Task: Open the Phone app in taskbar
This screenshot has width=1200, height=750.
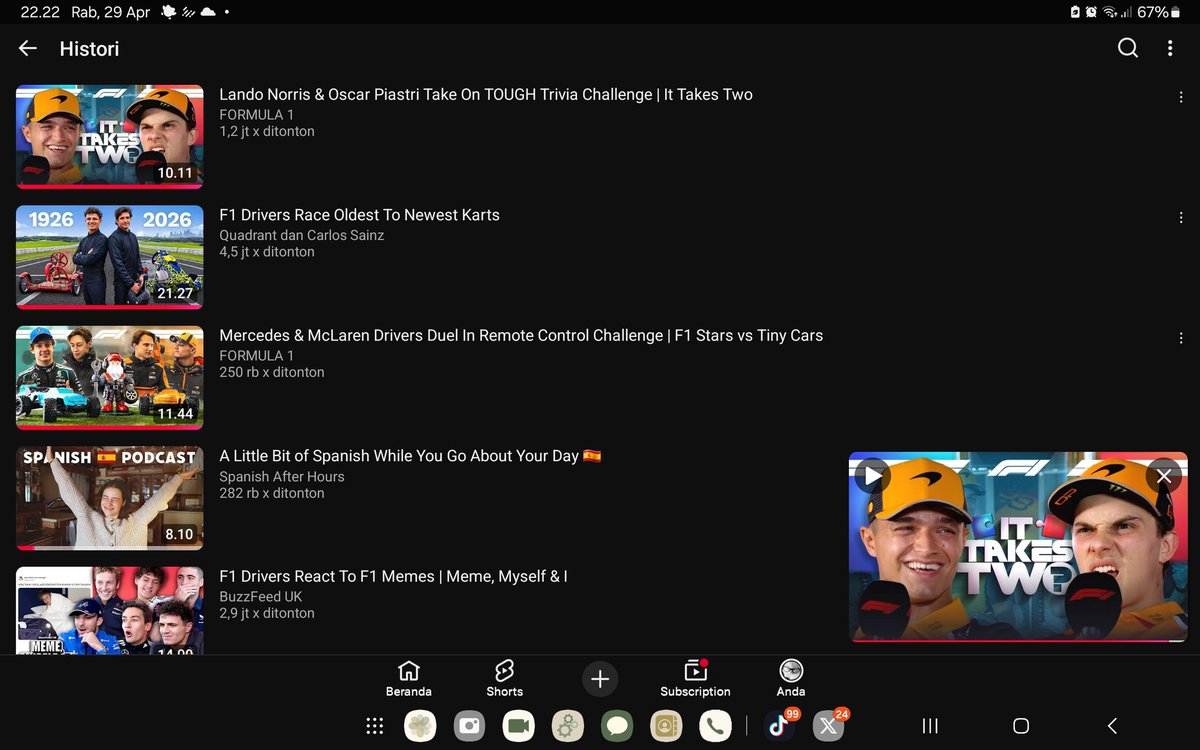Action: click(x=715, y=726)
